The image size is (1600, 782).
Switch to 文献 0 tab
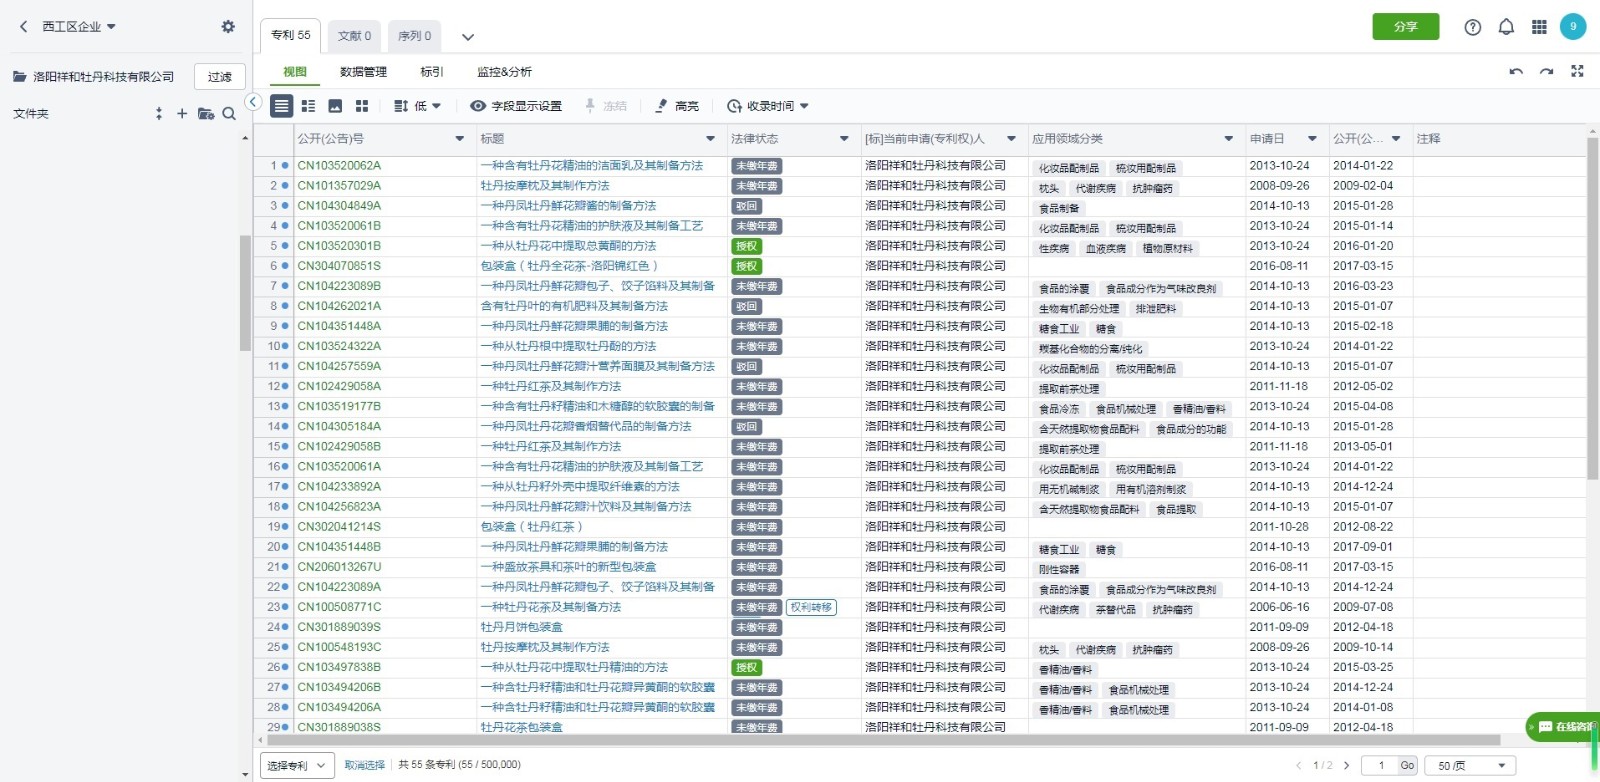(x=354, y=36)
